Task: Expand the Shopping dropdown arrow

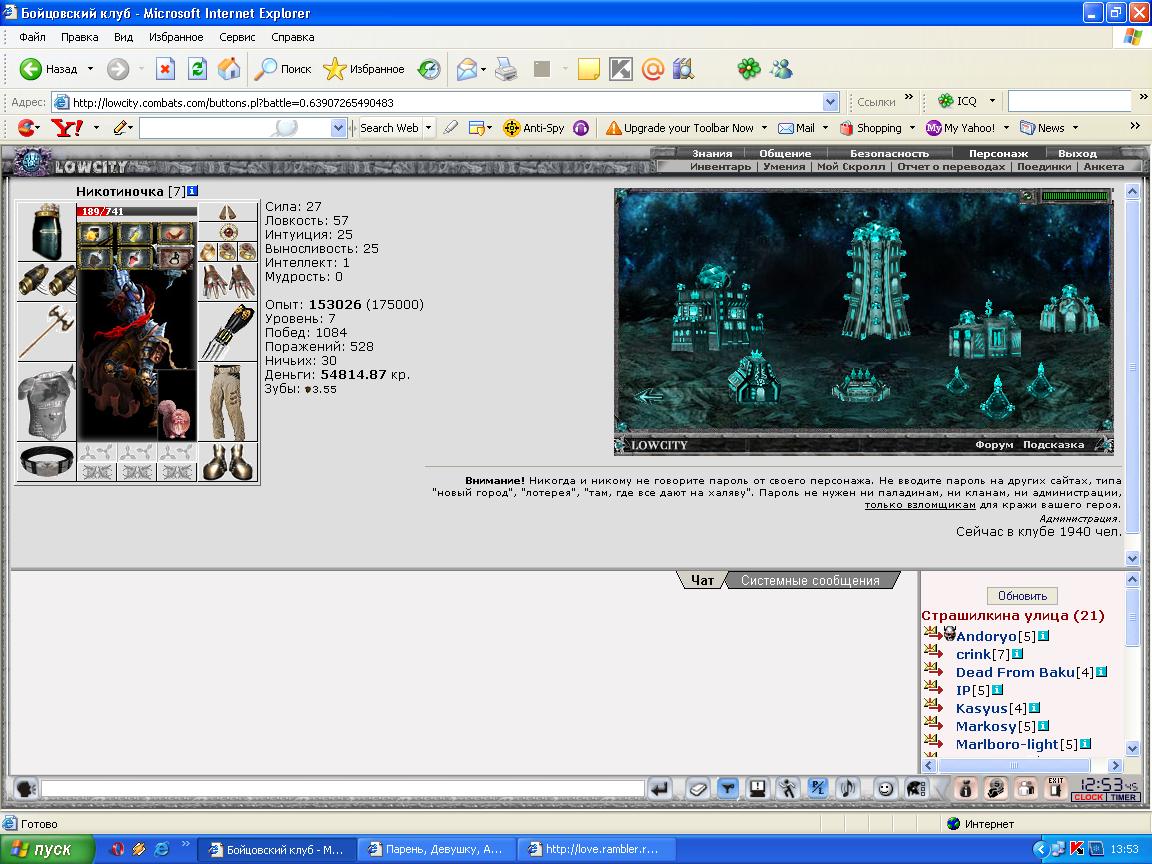Action: coord(912,128)
